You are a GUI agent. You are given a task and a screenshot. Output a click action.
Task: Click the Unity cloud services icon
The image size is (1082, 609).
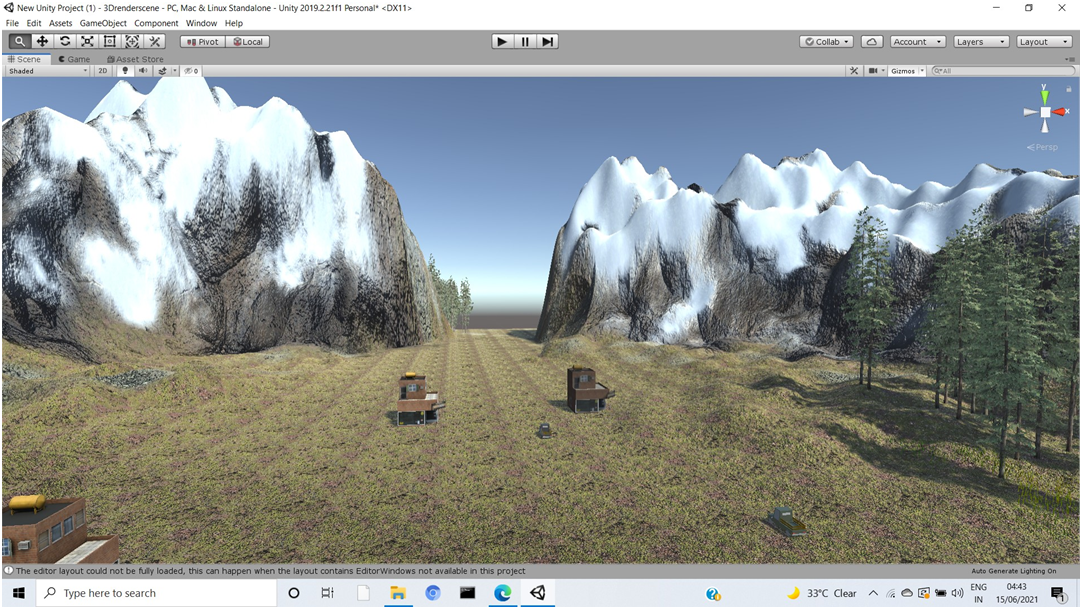[870, 41]
